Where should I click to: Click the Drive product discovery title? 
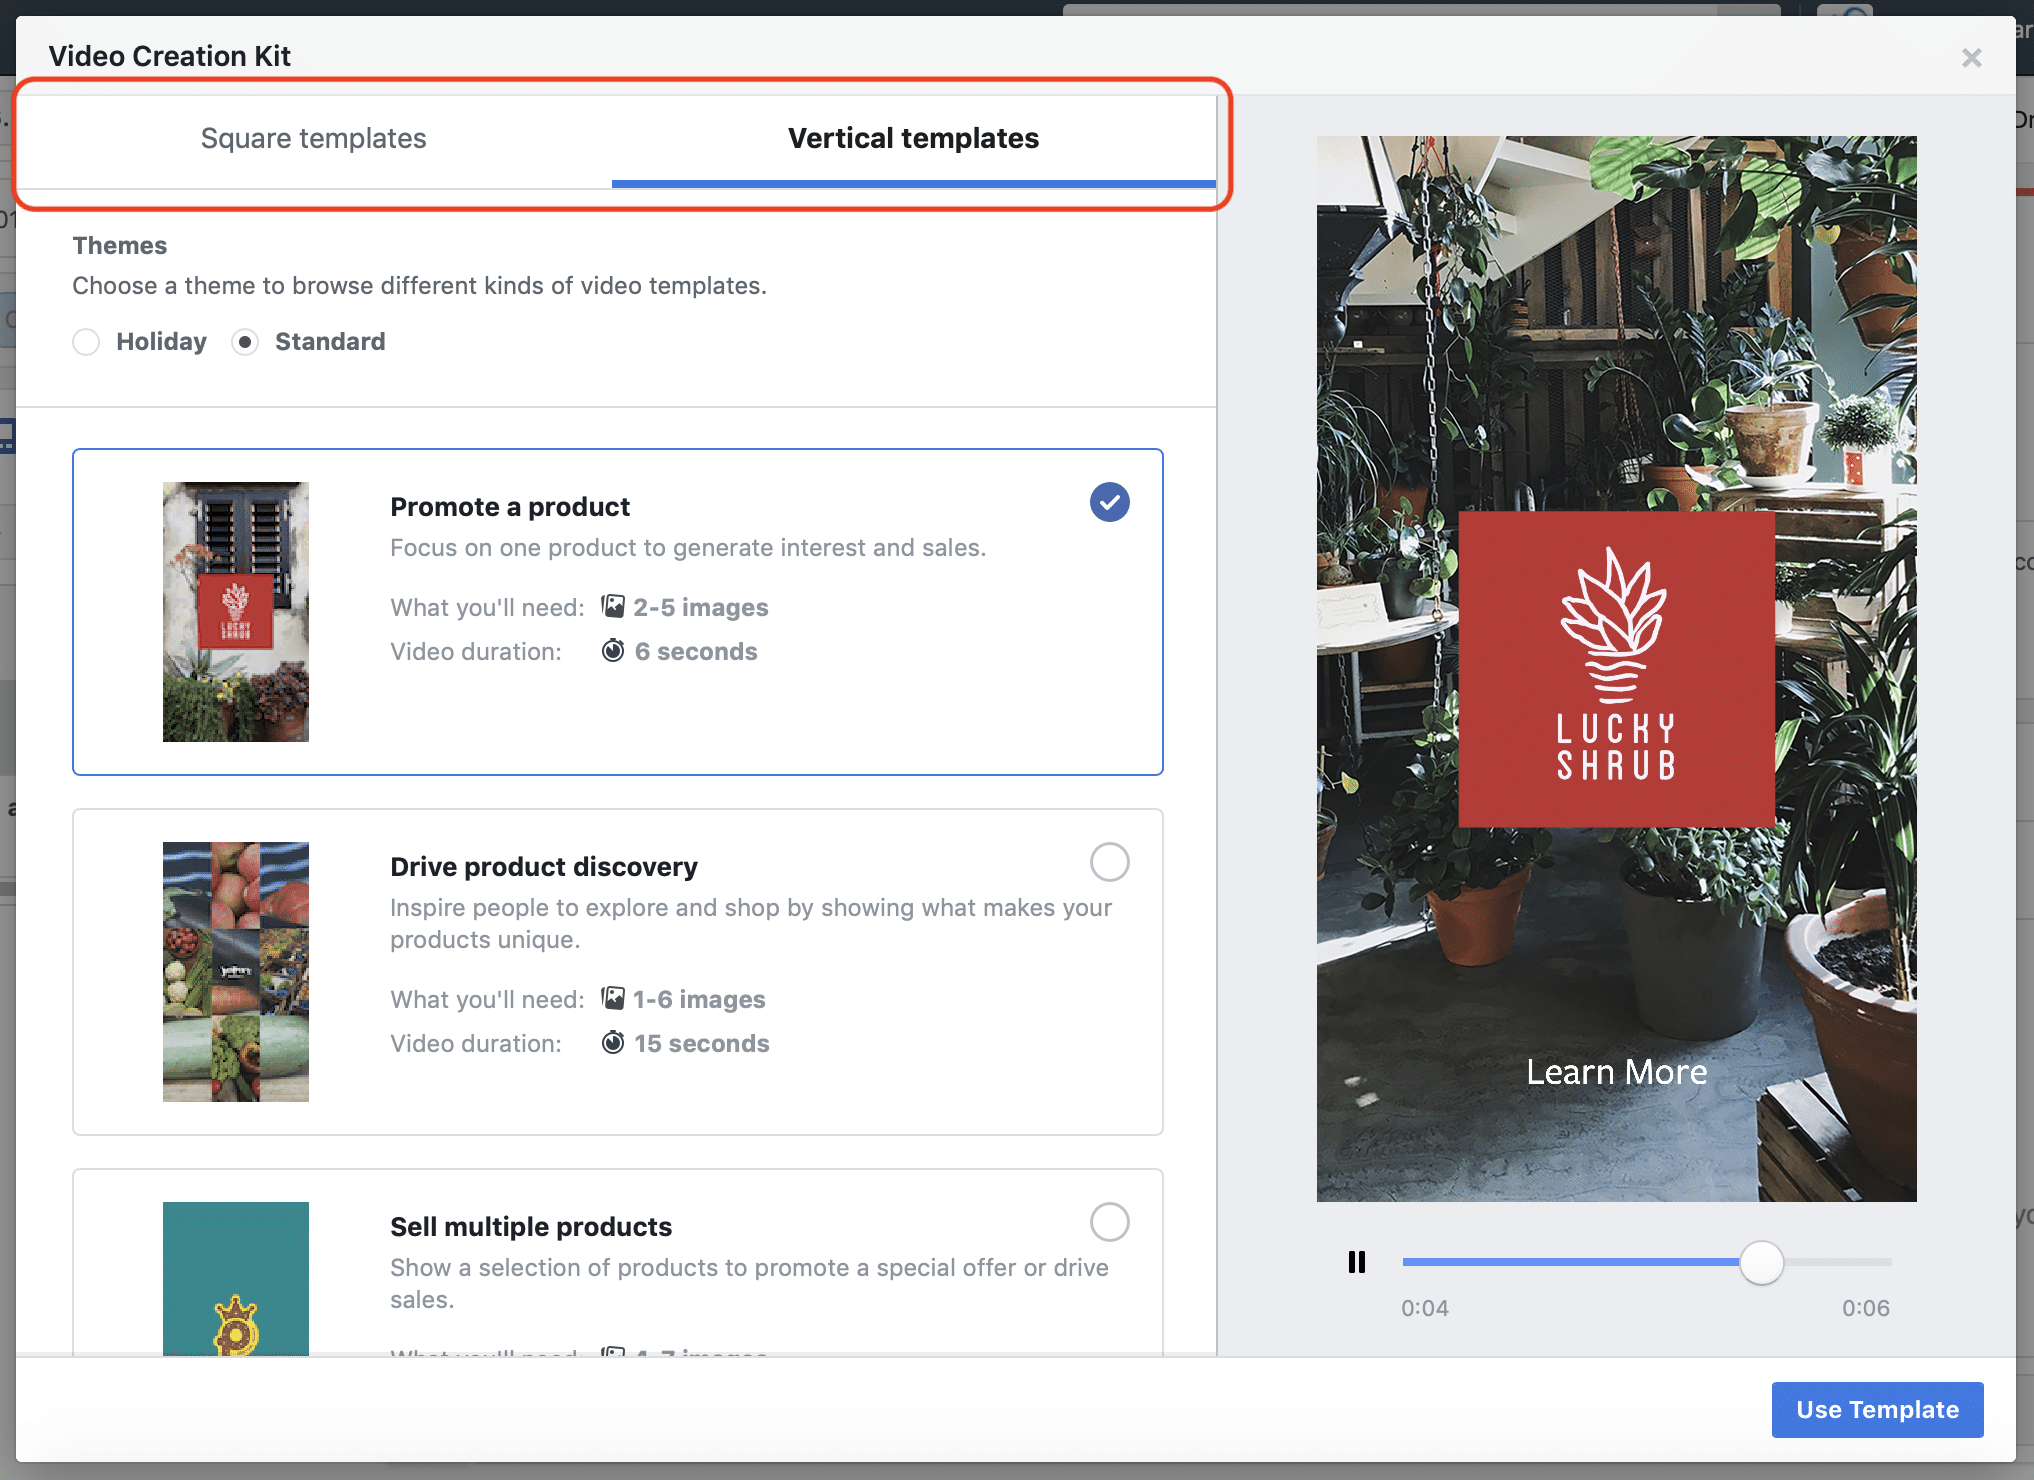[544, 867]
